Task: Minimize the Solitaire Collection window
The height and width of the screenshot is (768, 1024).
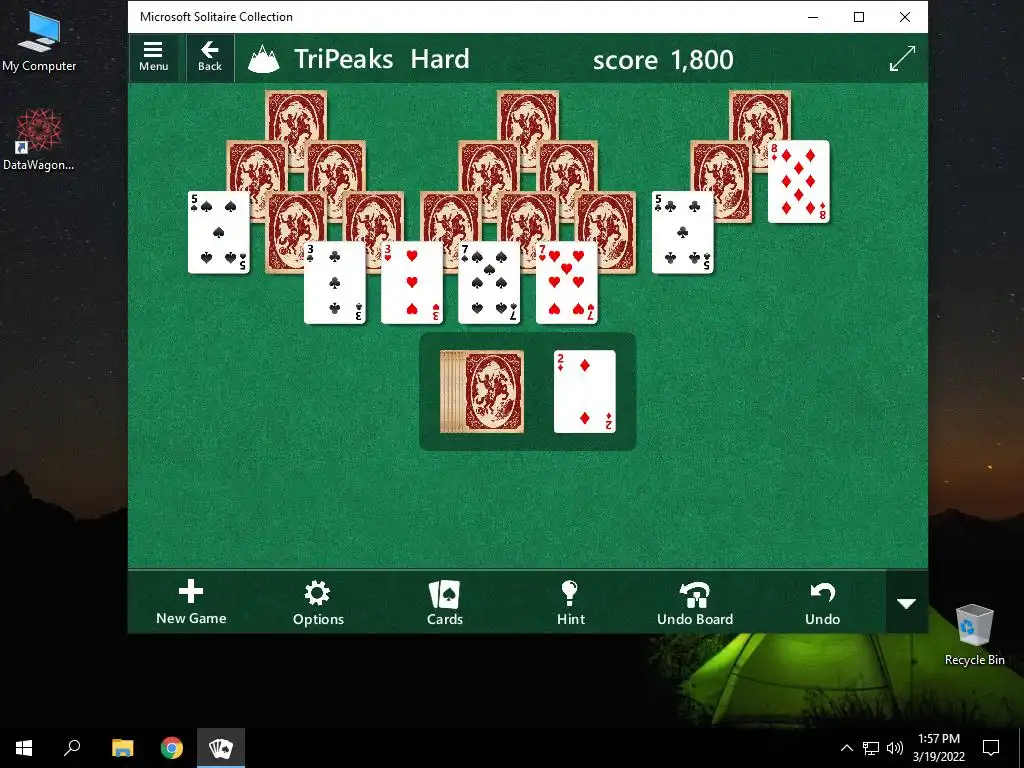Action: [x=813, y=17]
